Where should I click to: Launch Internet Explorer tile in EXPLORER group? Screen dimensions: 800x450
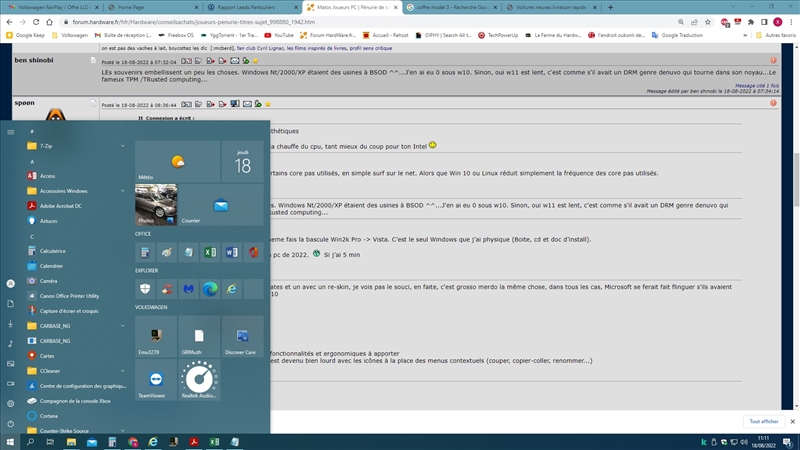pos(232,289)
